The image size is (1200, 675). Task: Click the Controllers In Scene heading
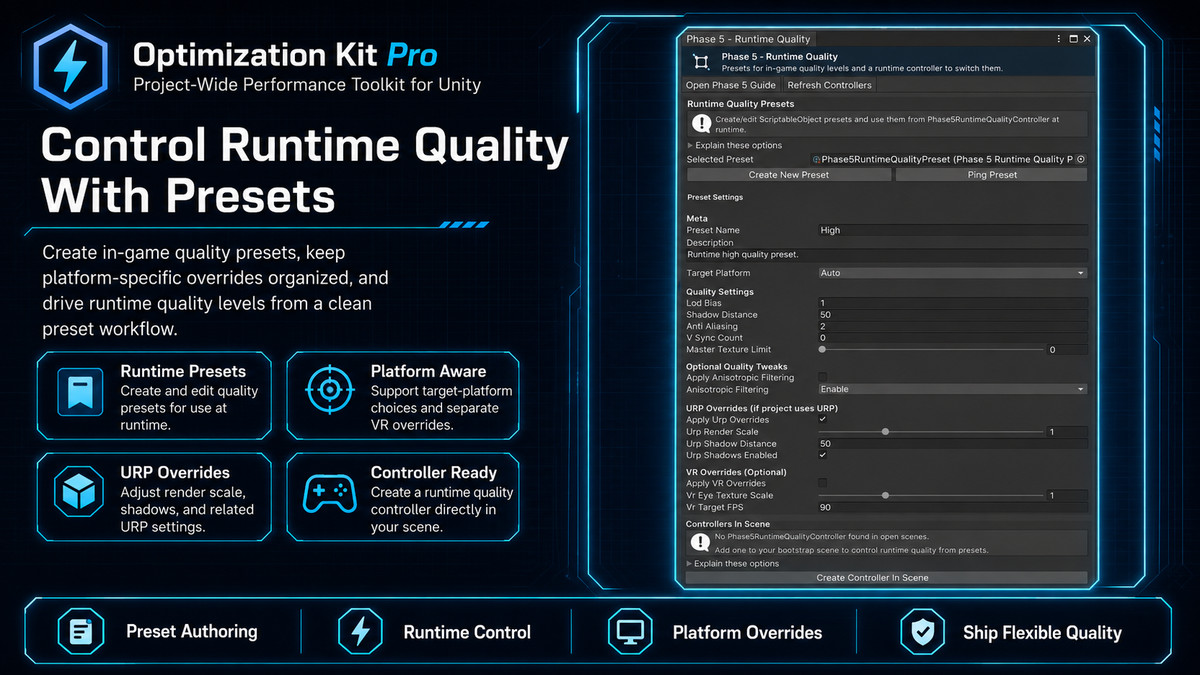[x=728, y=524]
